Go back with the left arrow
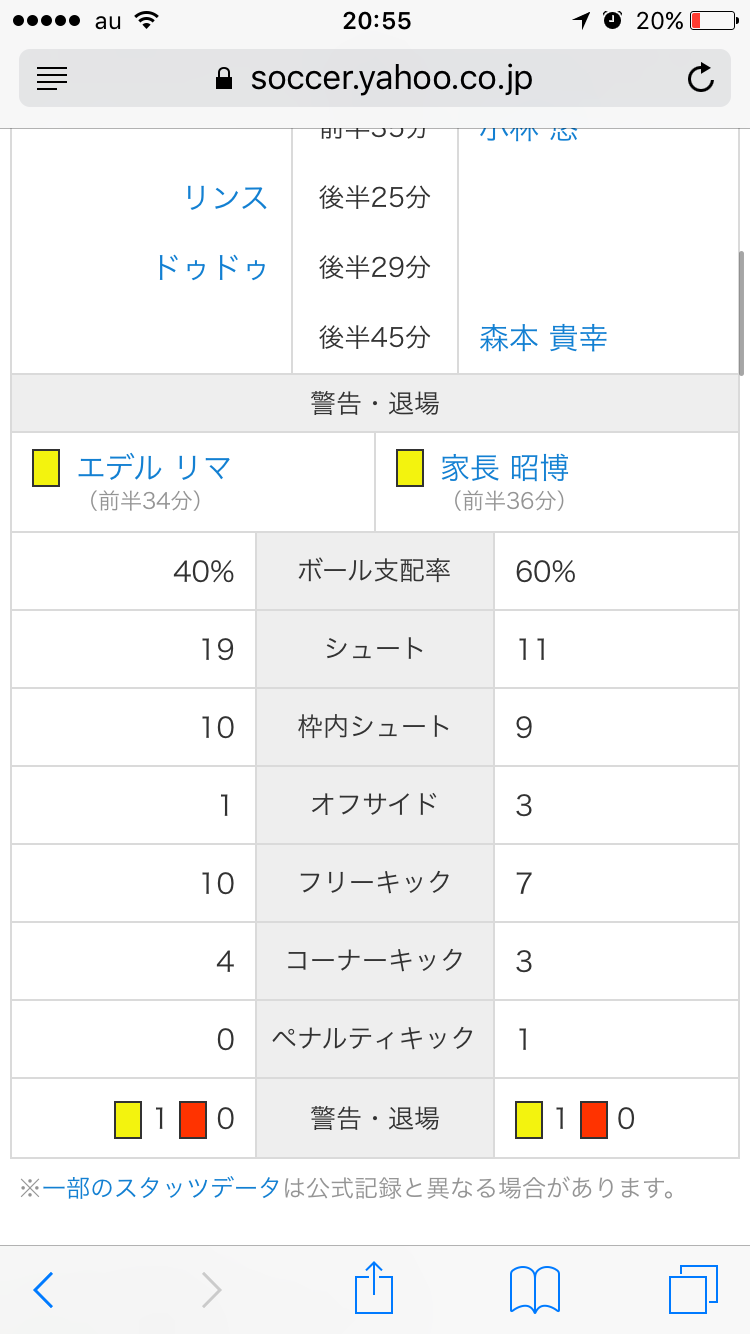The height and width of the screenshot is (1334, 750). click(43, 1290)
